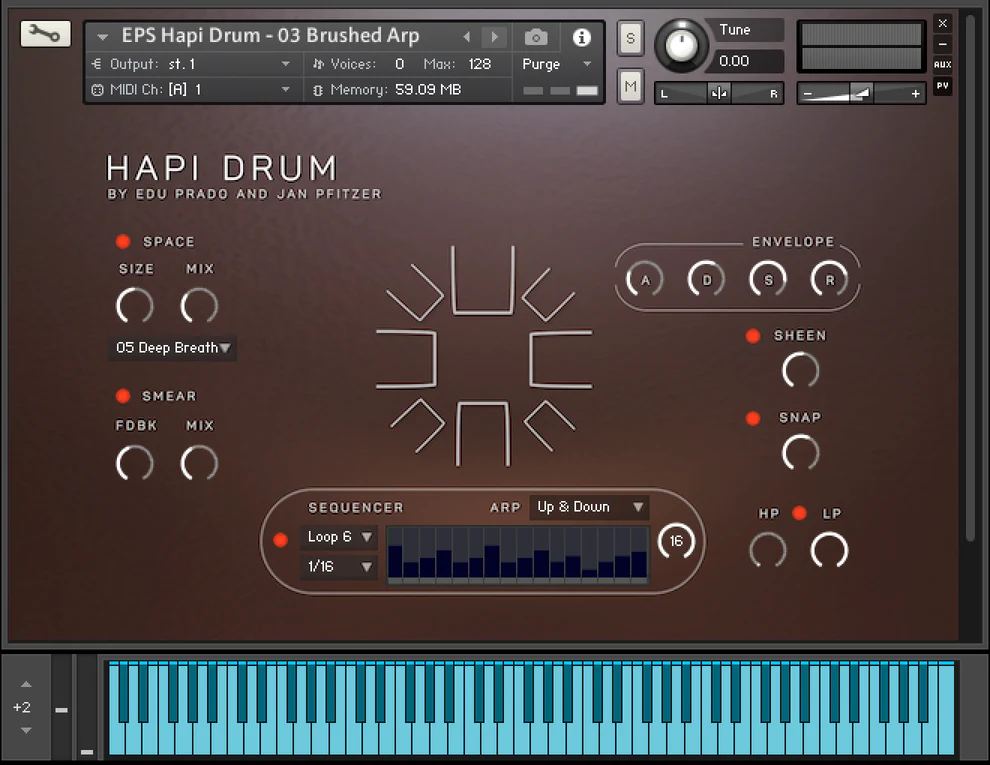Click the Tune knob

[681, 44]
